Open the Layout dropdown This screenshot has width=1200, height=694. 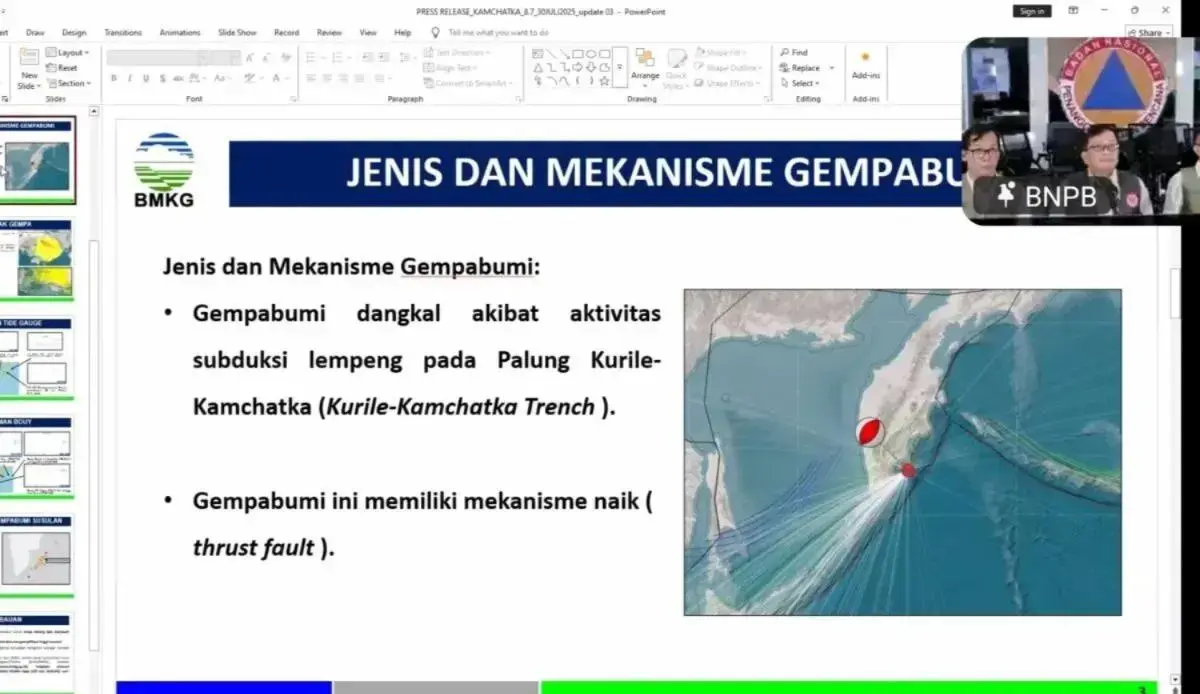[69, 52]
